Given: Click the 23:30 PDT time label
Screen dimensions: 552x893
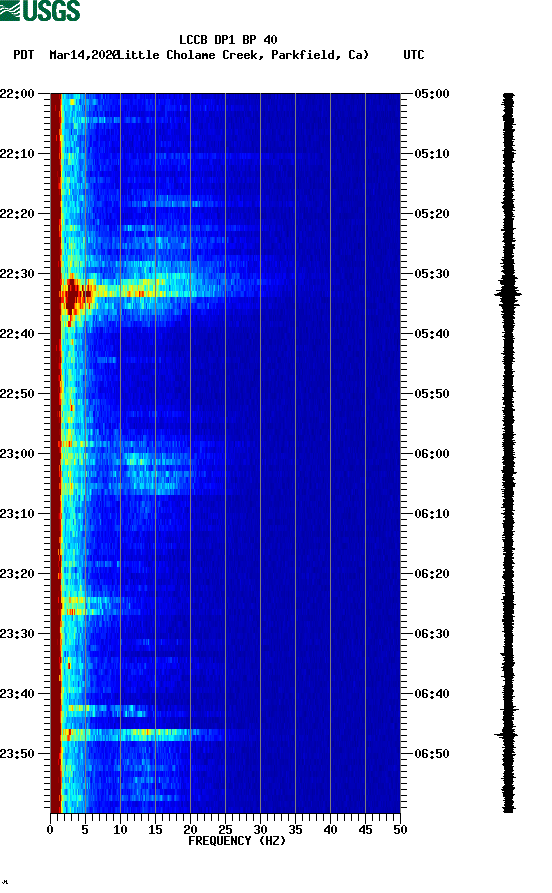Looking at the screenshot, I should pyautogui.click(x=17, y=634).
